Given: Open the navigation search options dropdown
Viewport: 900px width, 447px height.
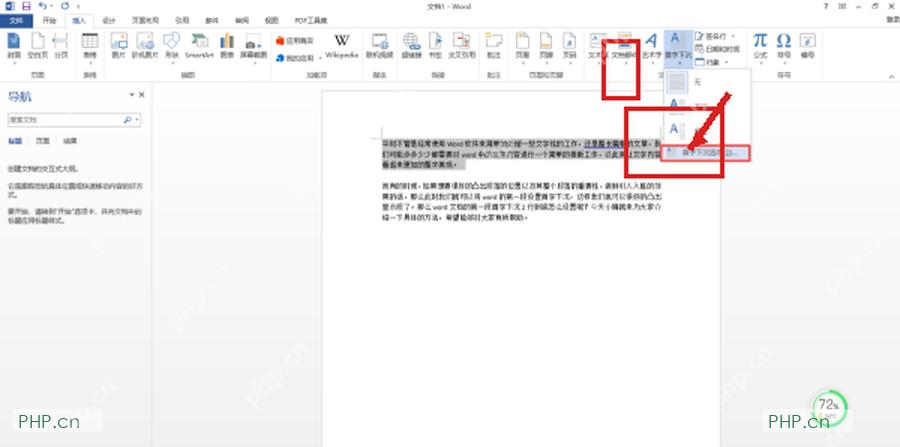Looking at the screenshot, I should 137,120.
